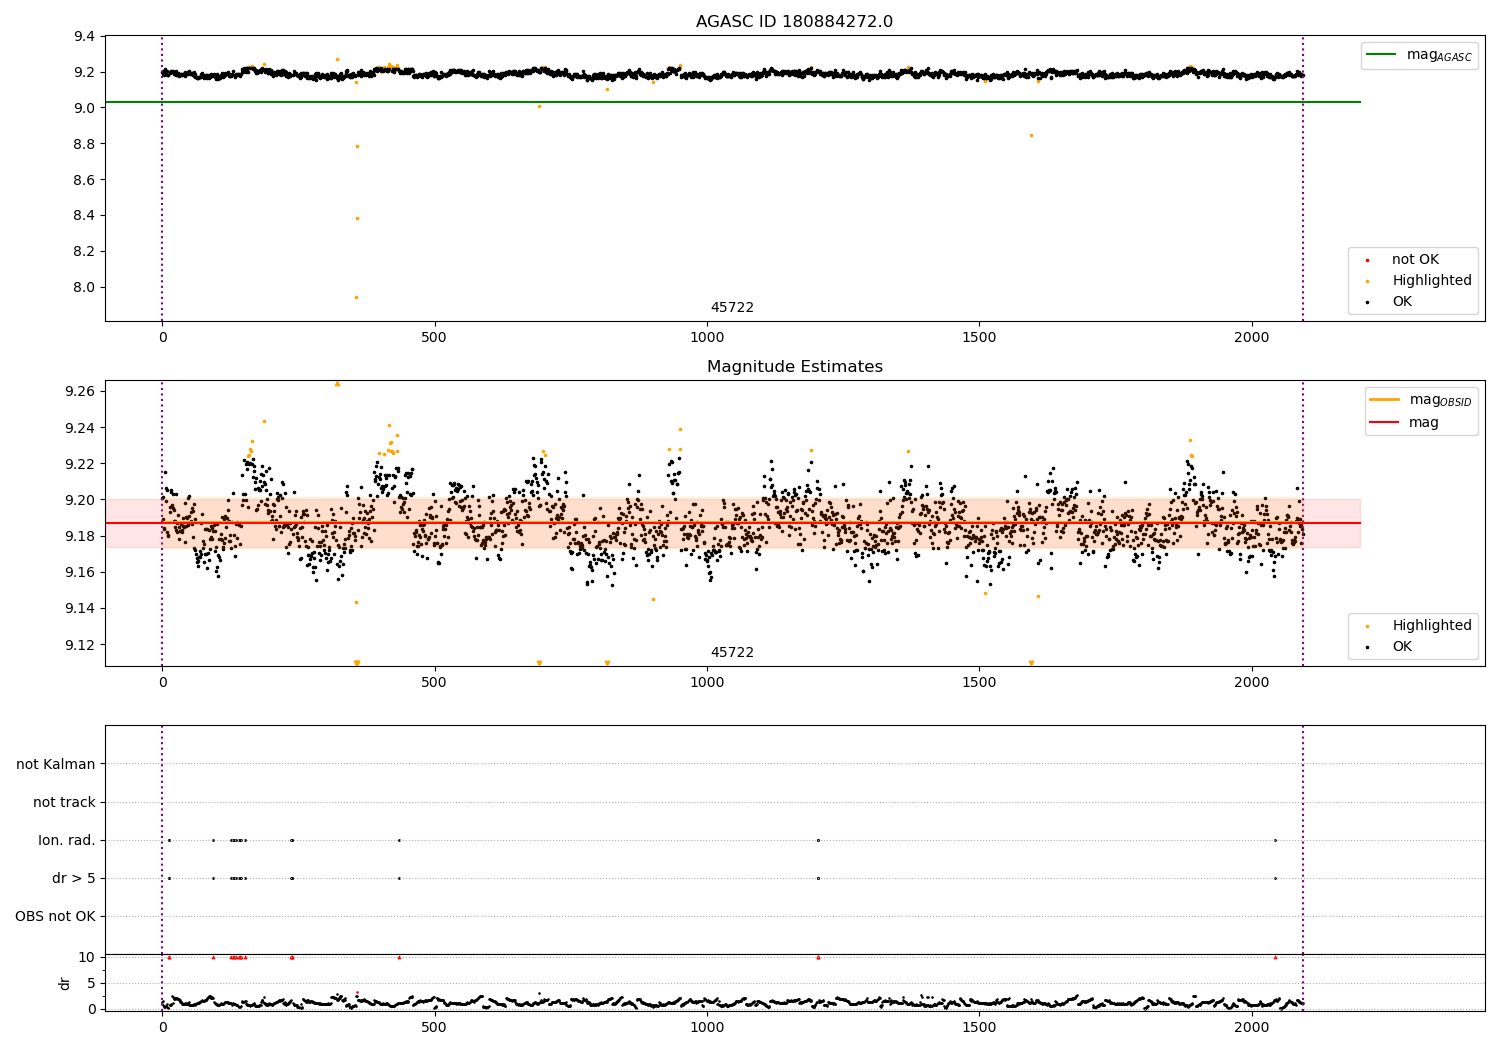This screenshot has height=1050, width=1500.
Task: Click the rotated 'dr' axis label
Action: click(x=65, y=983)
